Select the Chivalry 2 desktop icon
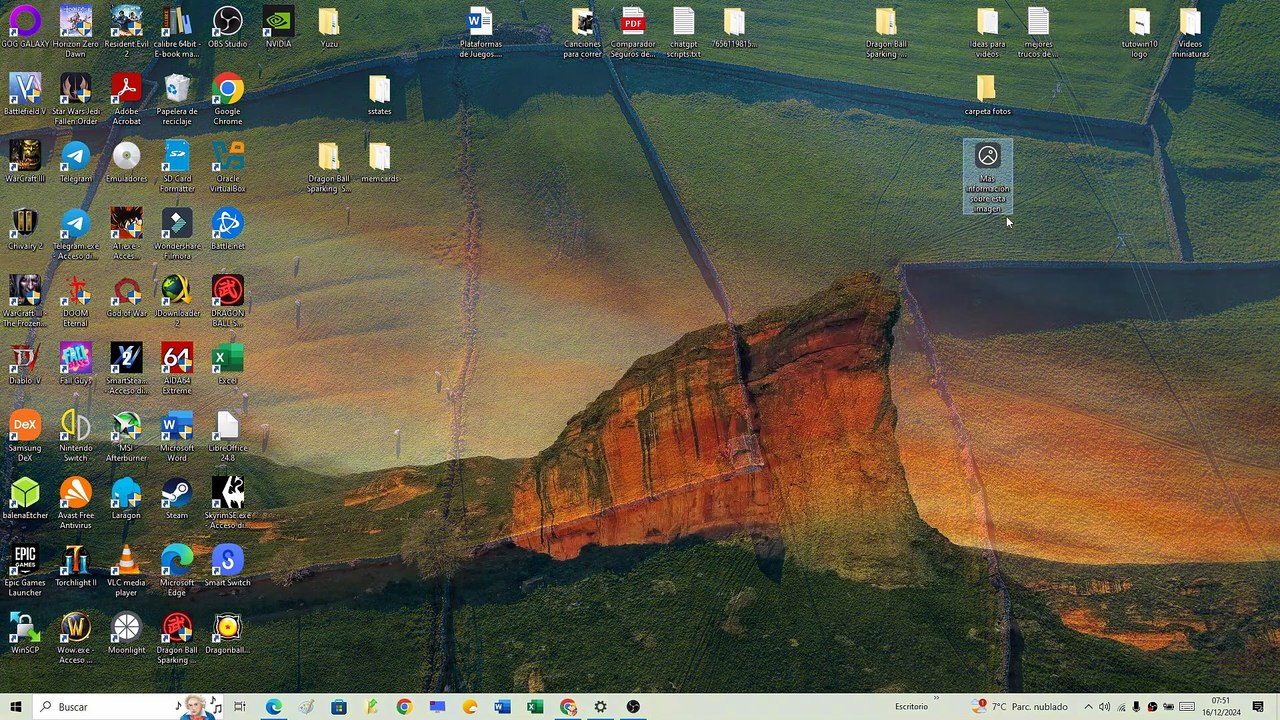The image size is (1280, 720). tap(25, 229)
